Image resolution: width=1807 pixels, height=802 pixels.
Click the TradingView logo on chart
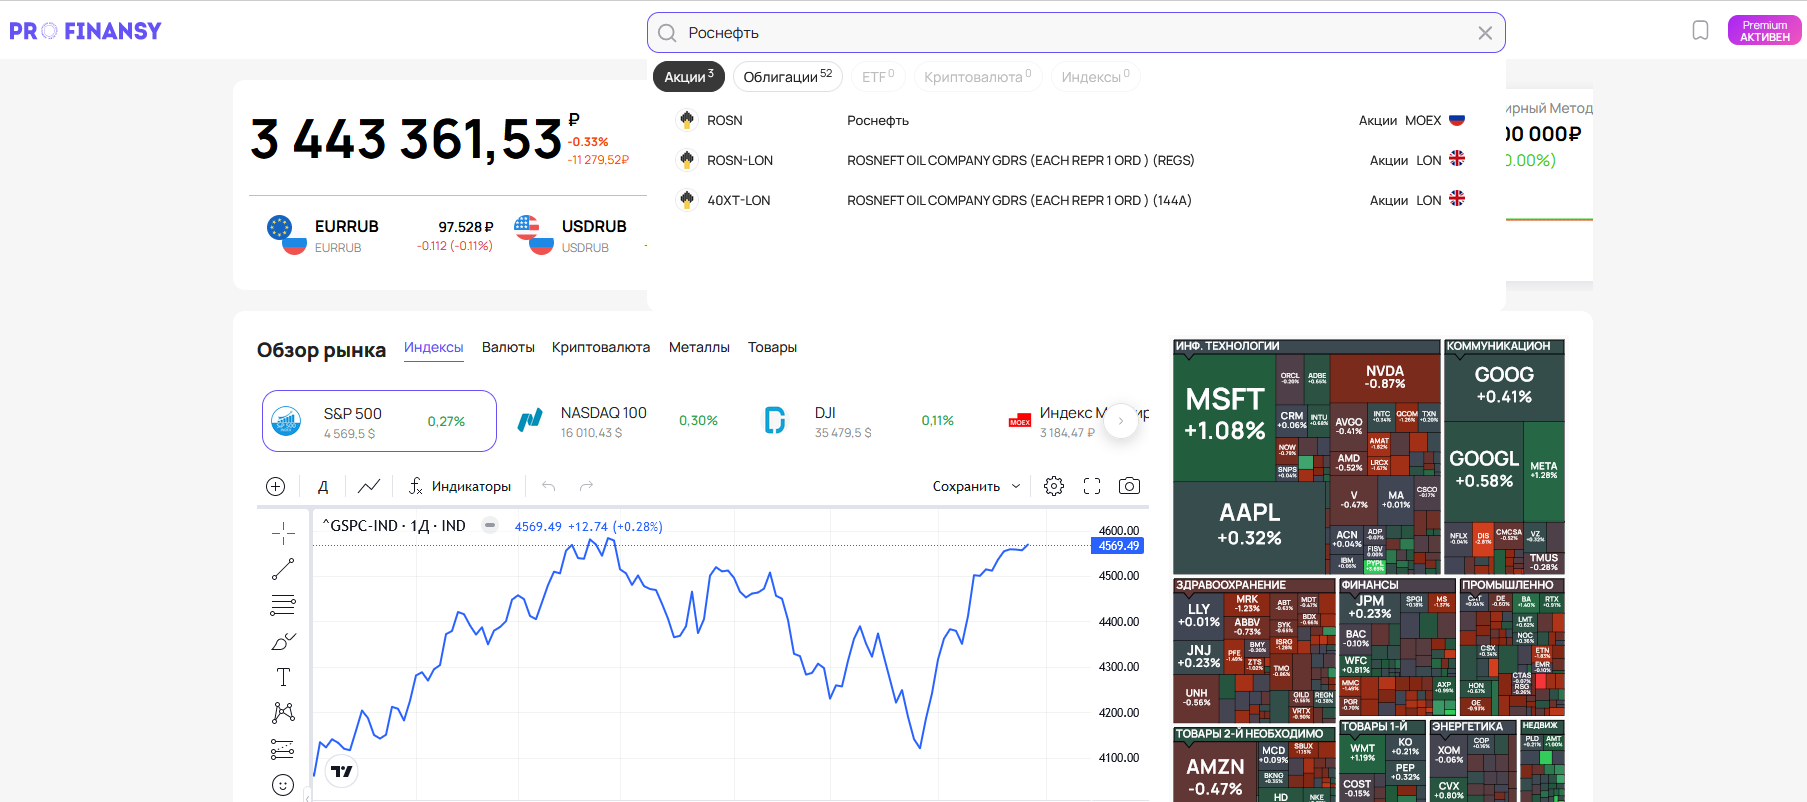click(342, 771)
